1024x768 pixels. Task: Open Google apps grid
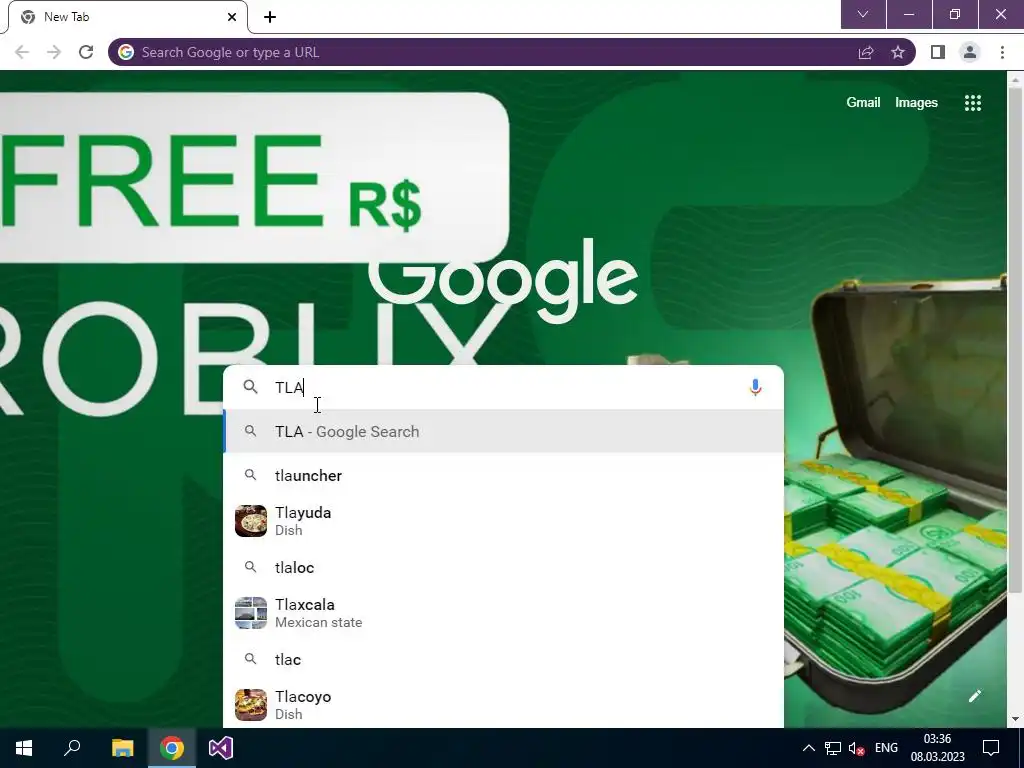coord(973,103)
